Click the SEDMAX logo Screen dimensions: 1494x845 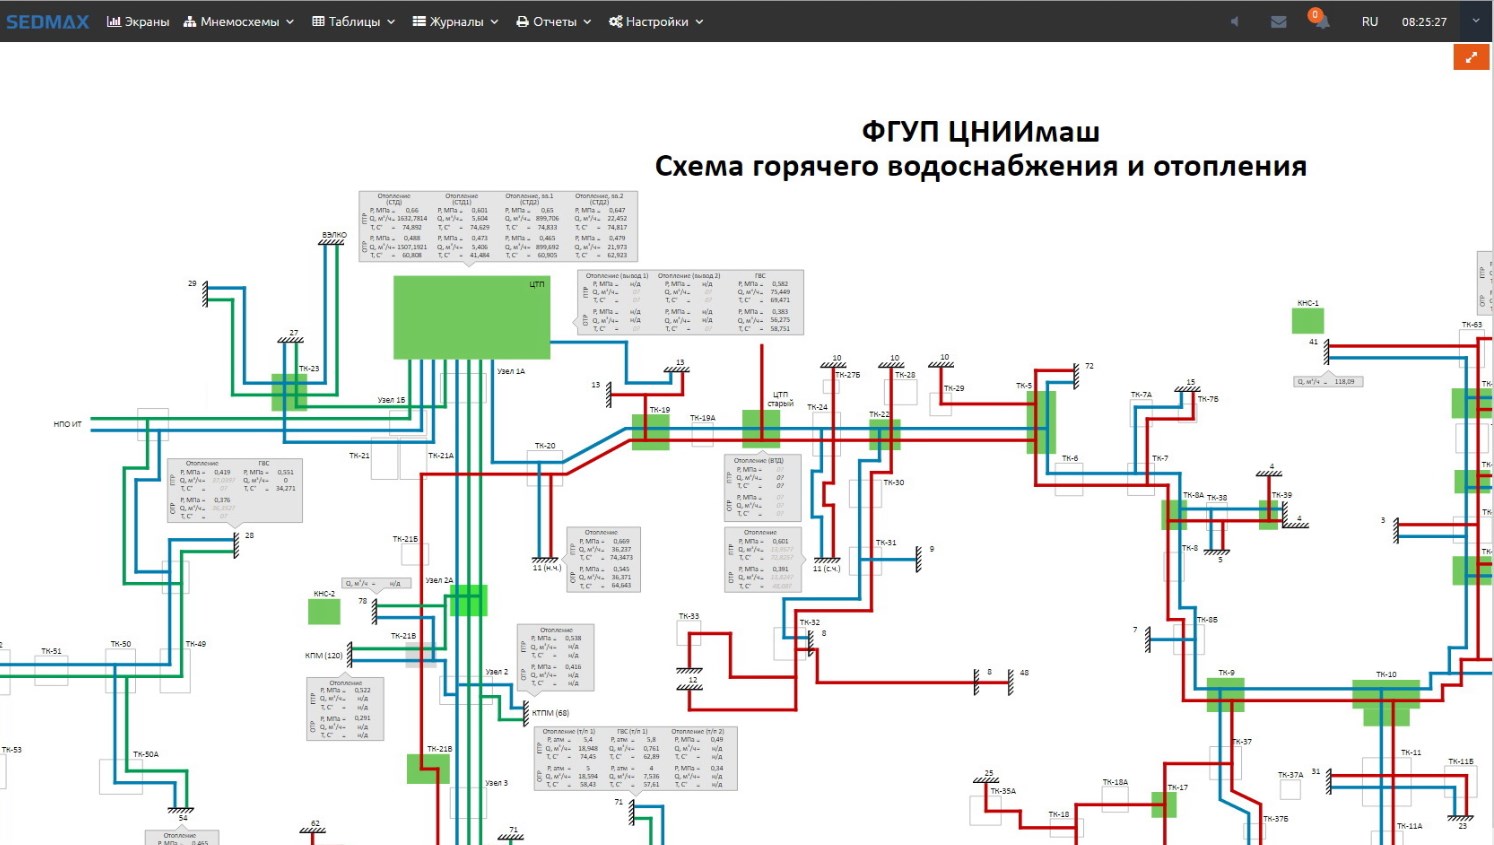(47, 21)
